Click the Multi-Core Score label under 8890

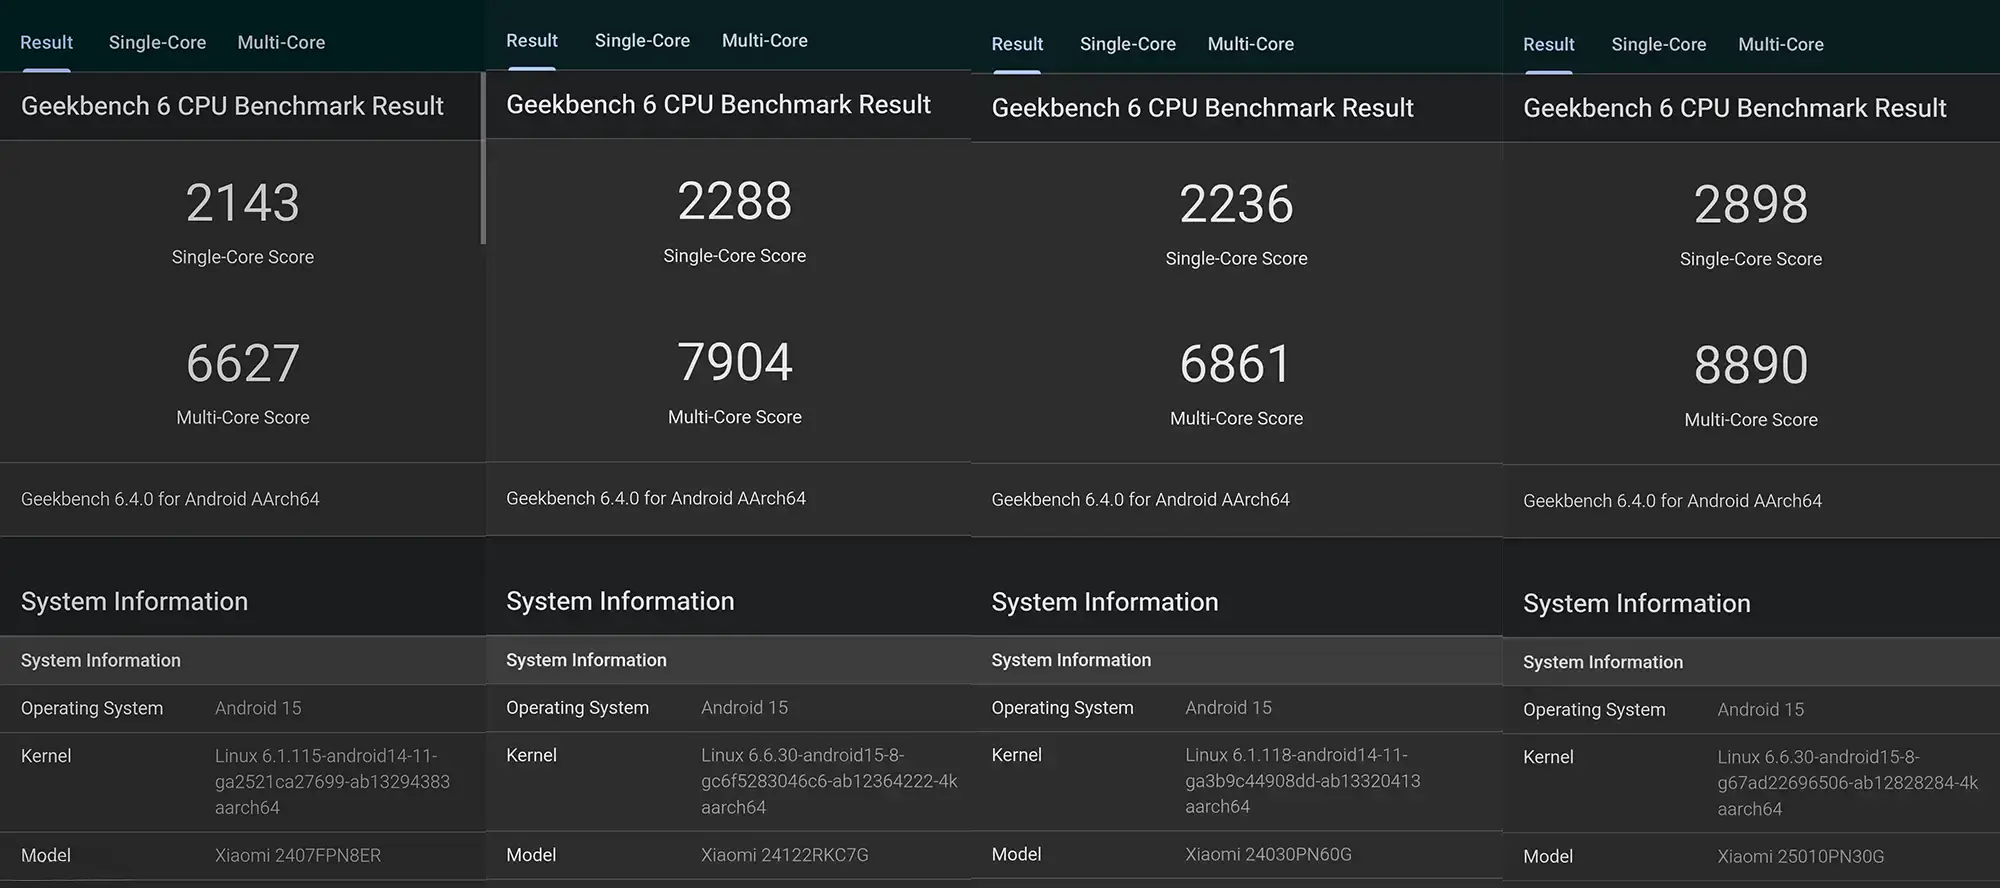click(x=1751, y=420)
